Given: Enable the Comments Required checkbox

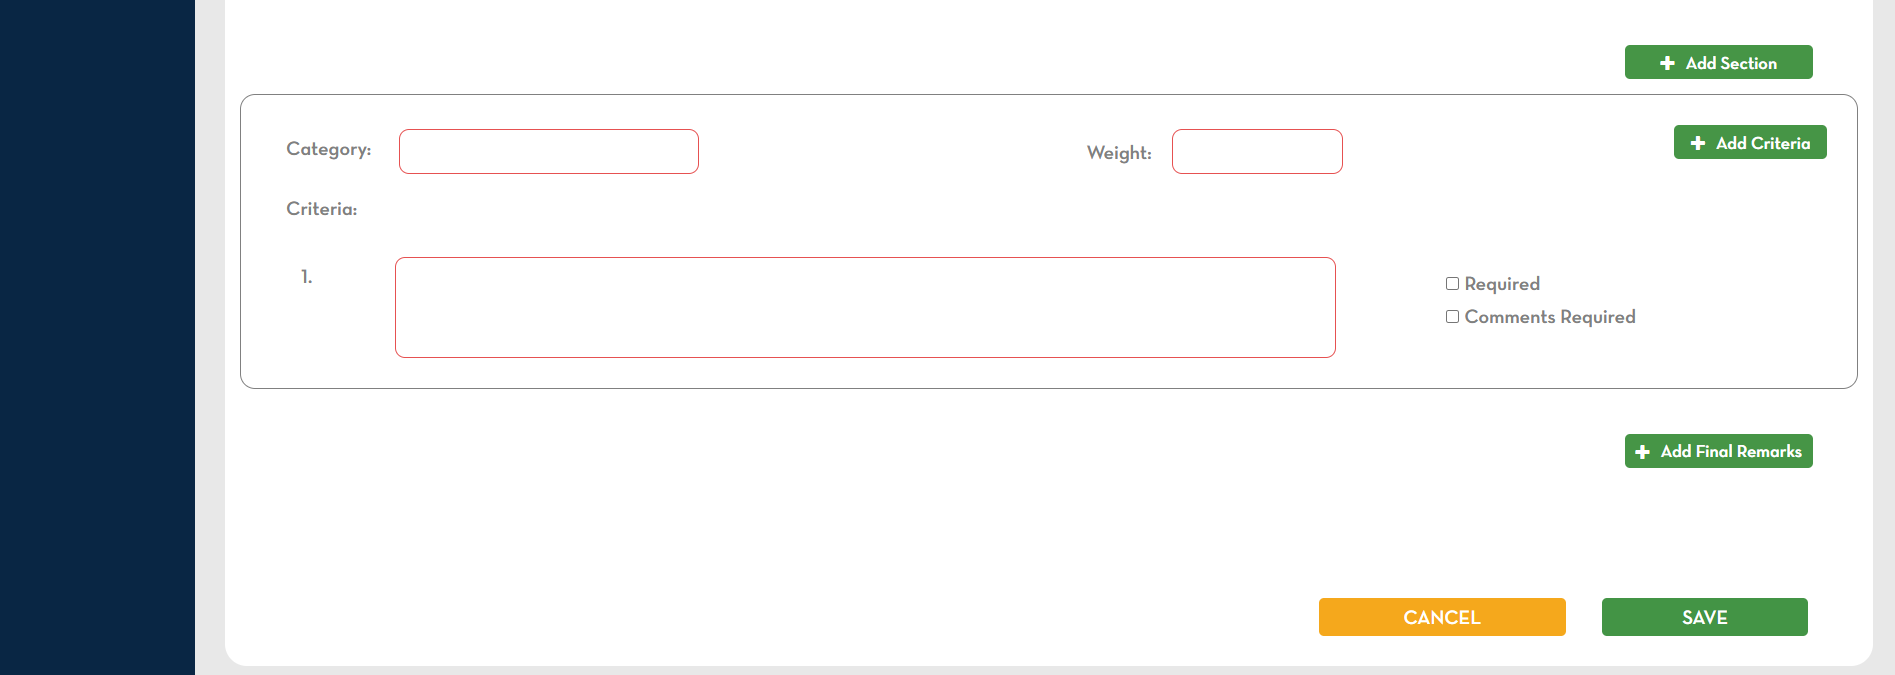Looking at the screenshot, I should pyautogui.click(x=1452, y=317).
